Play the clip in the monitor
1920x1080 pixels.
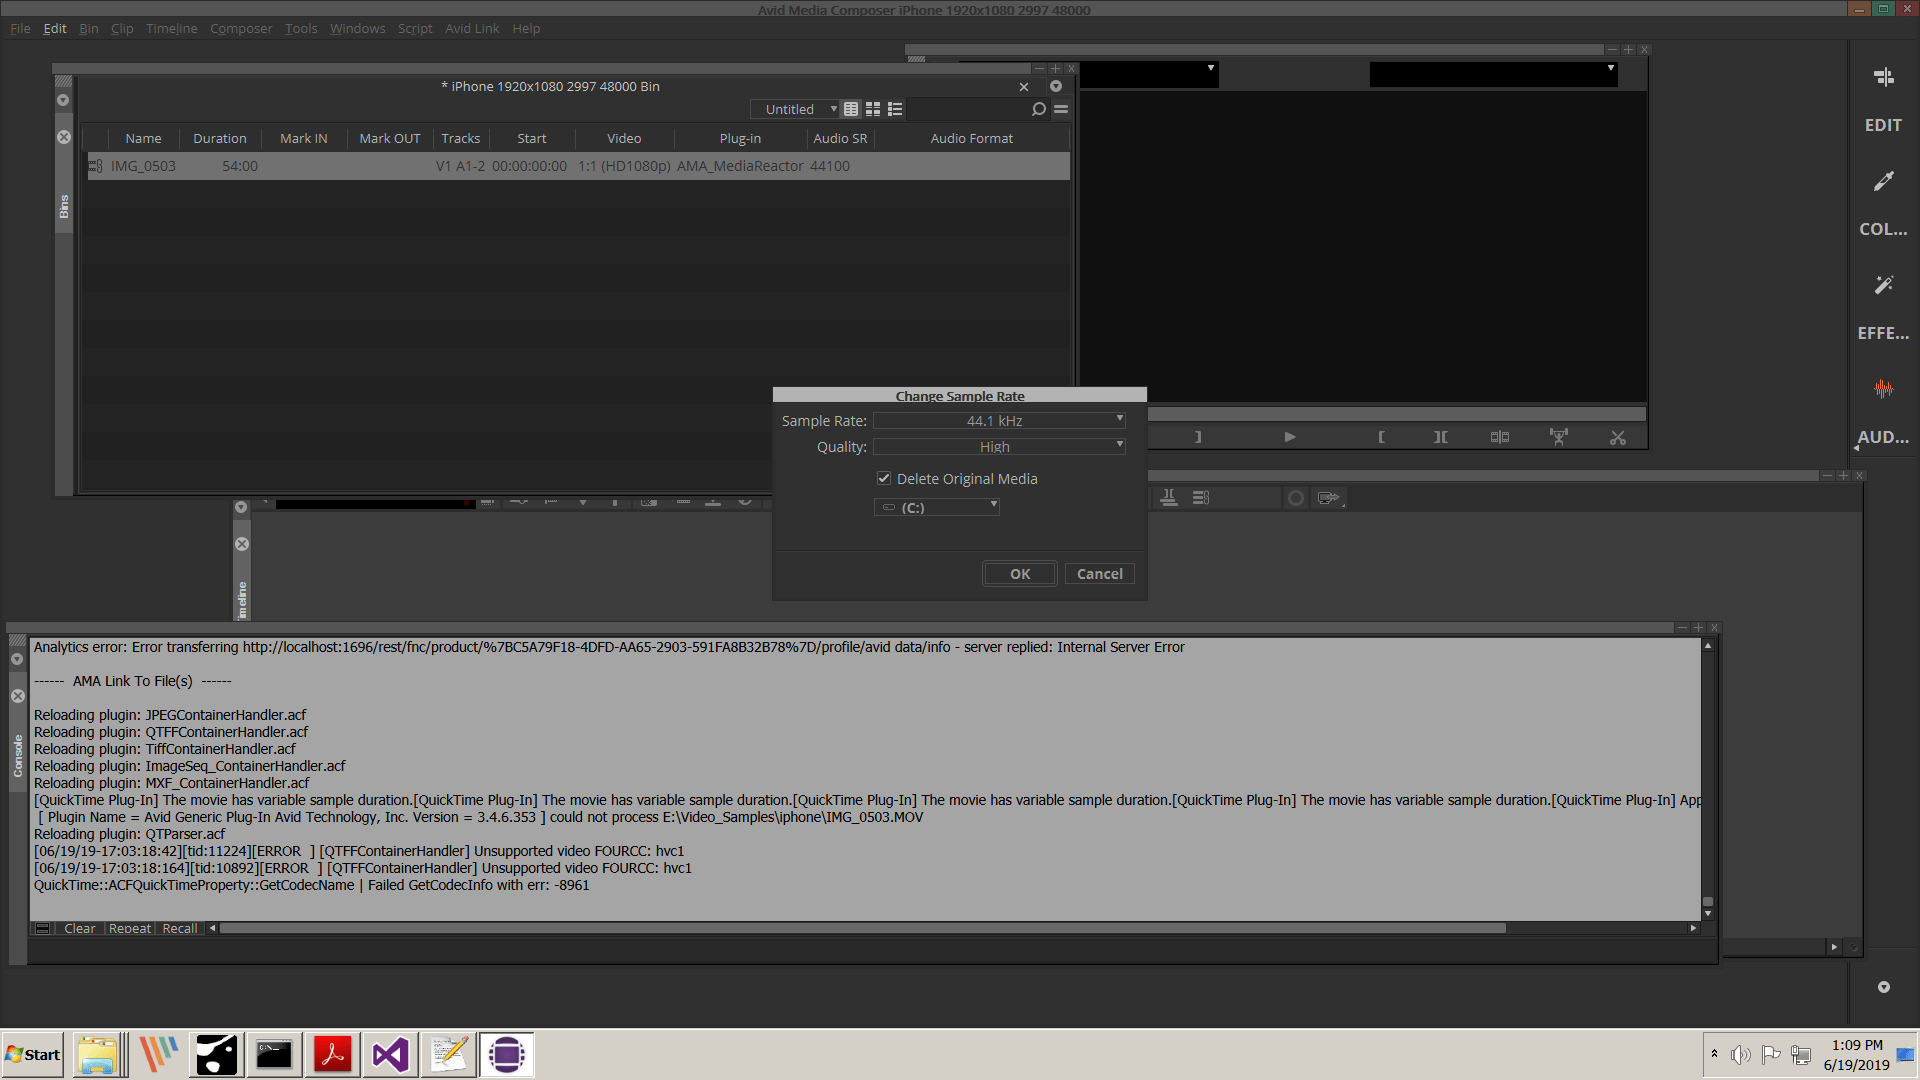1289,437
